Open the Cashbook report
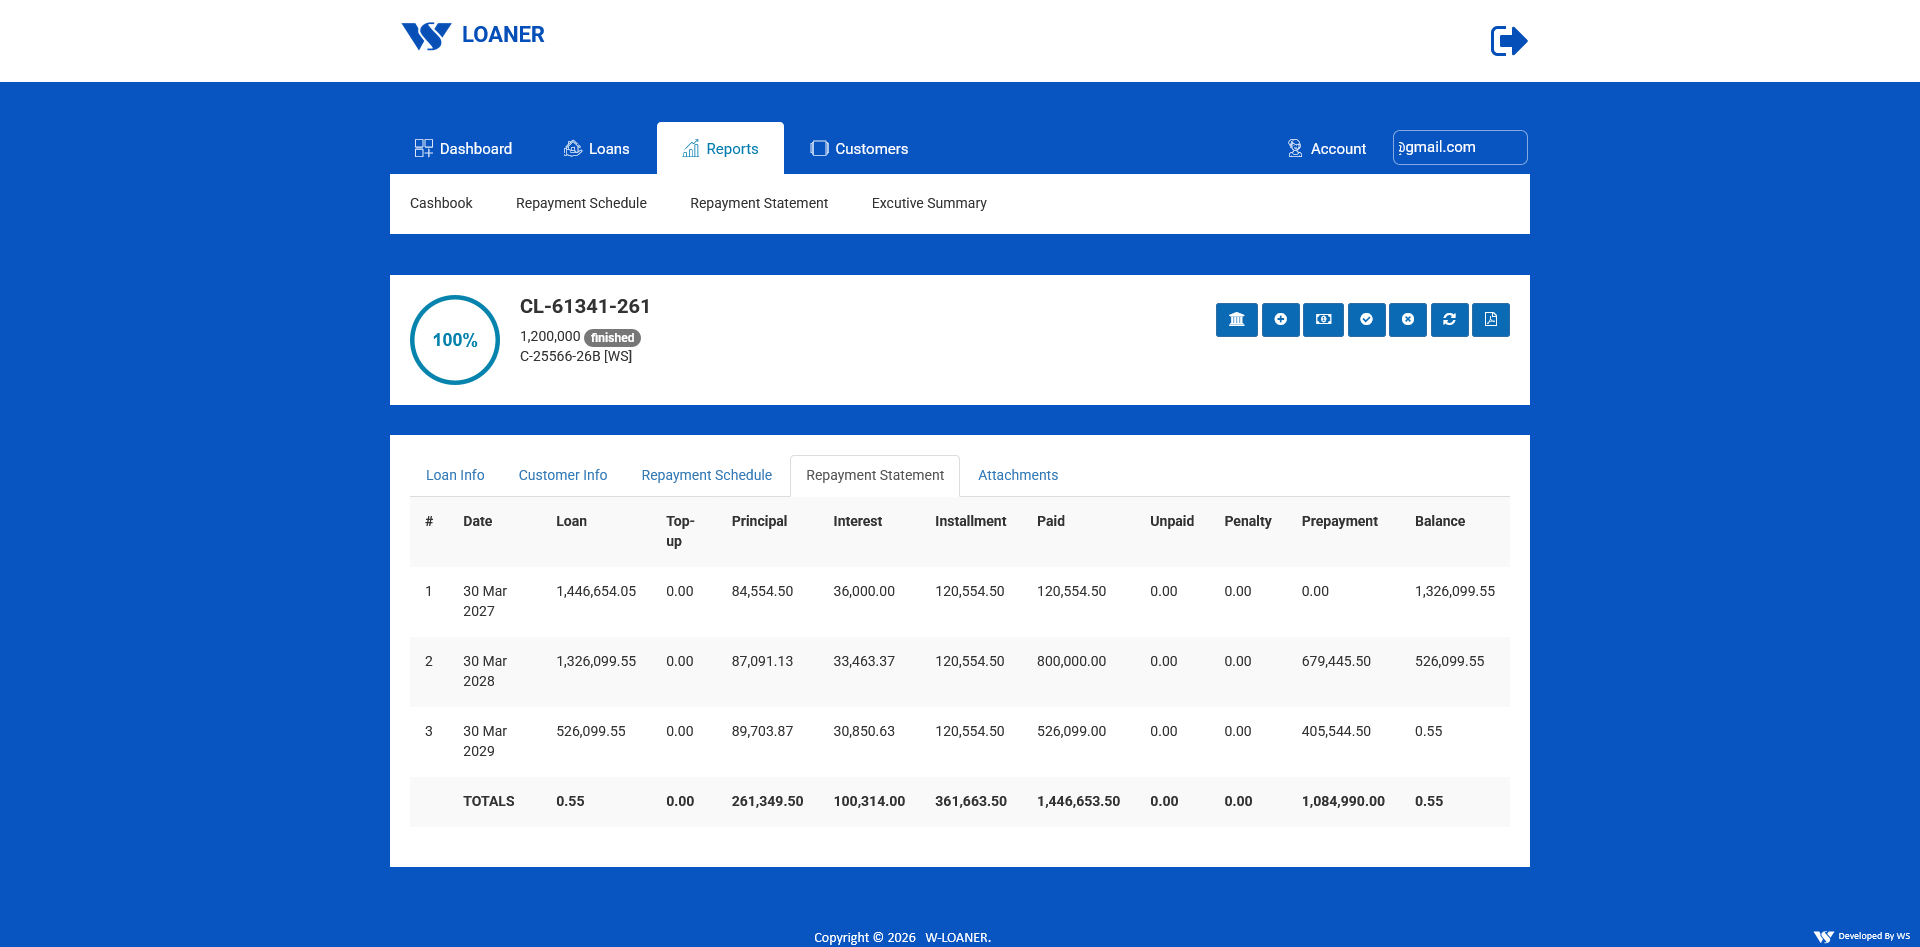This screenshot has width=1920, height=947. (x=441, y=203)
